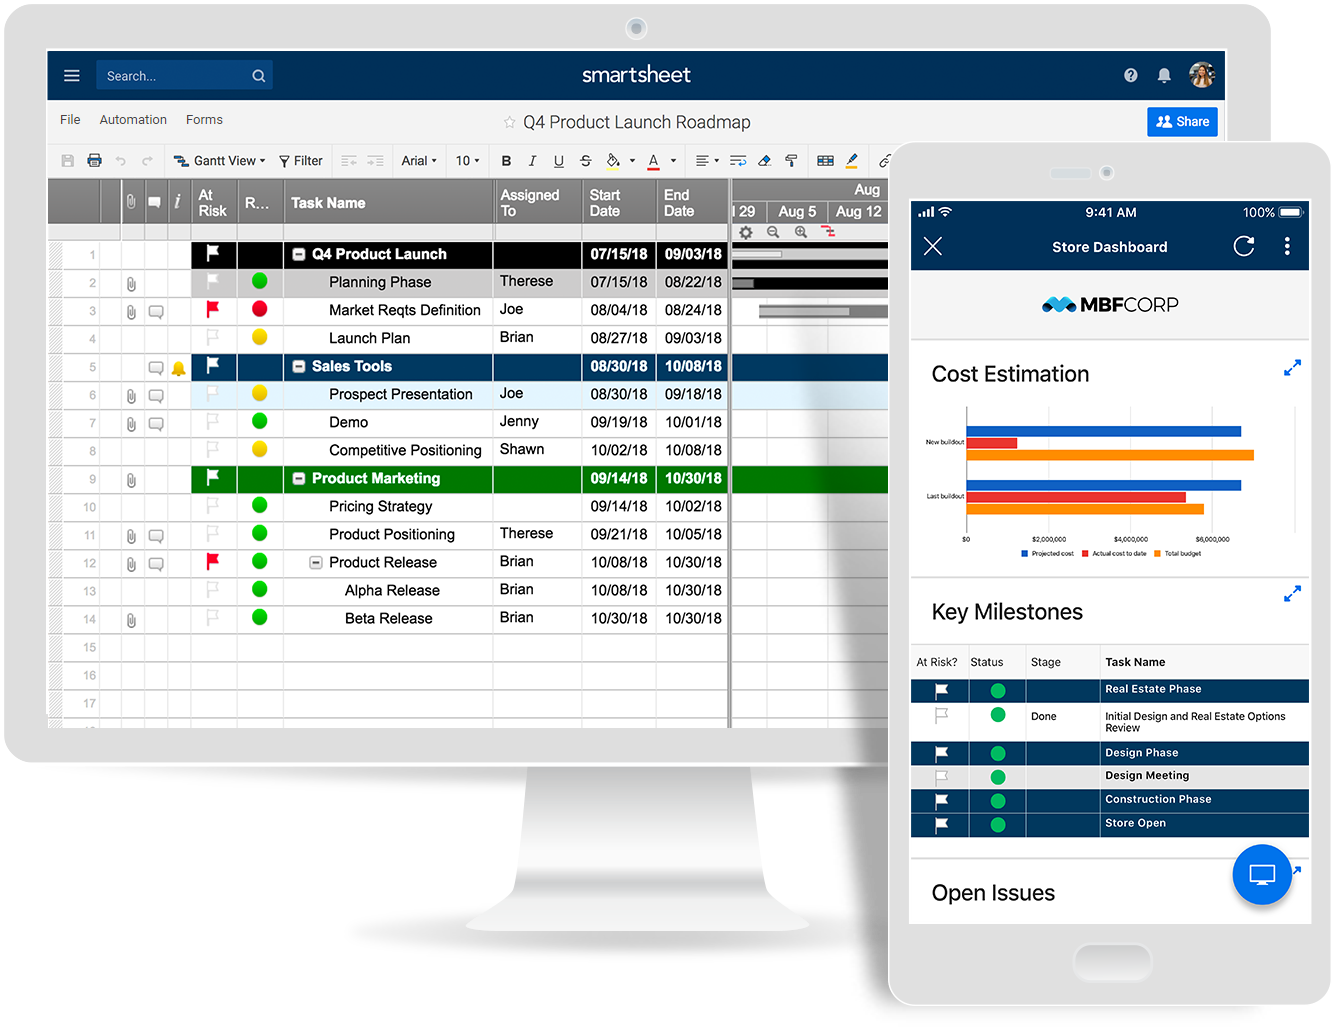Toggle text wrap icon
Viewport: 1332px width, 1027px height.
pyautogui.click(x=738, y=161)
